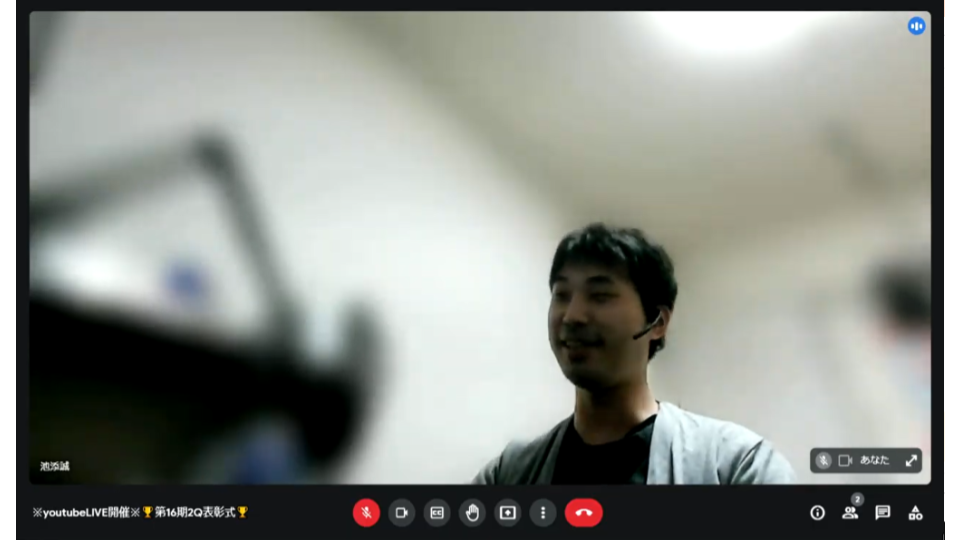Click the blue audio indicator on video
The height and width of the screenshot is (540, 960).
(x=917, y=26)
